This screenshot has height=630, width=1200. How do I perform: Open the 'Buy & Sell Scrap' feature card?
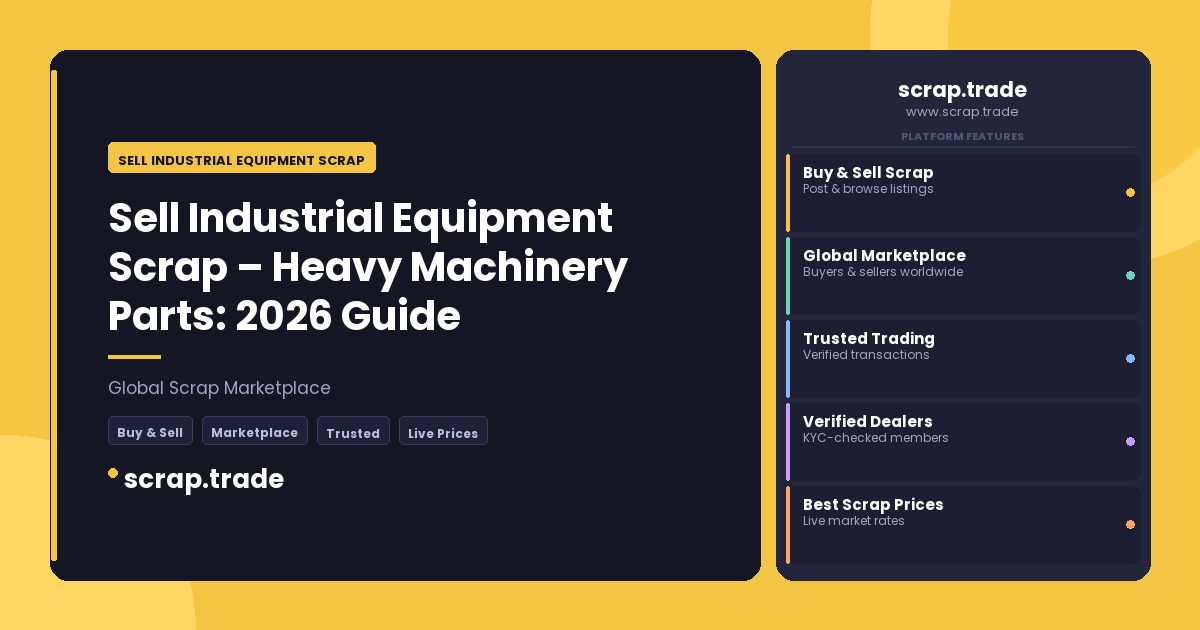963,192
